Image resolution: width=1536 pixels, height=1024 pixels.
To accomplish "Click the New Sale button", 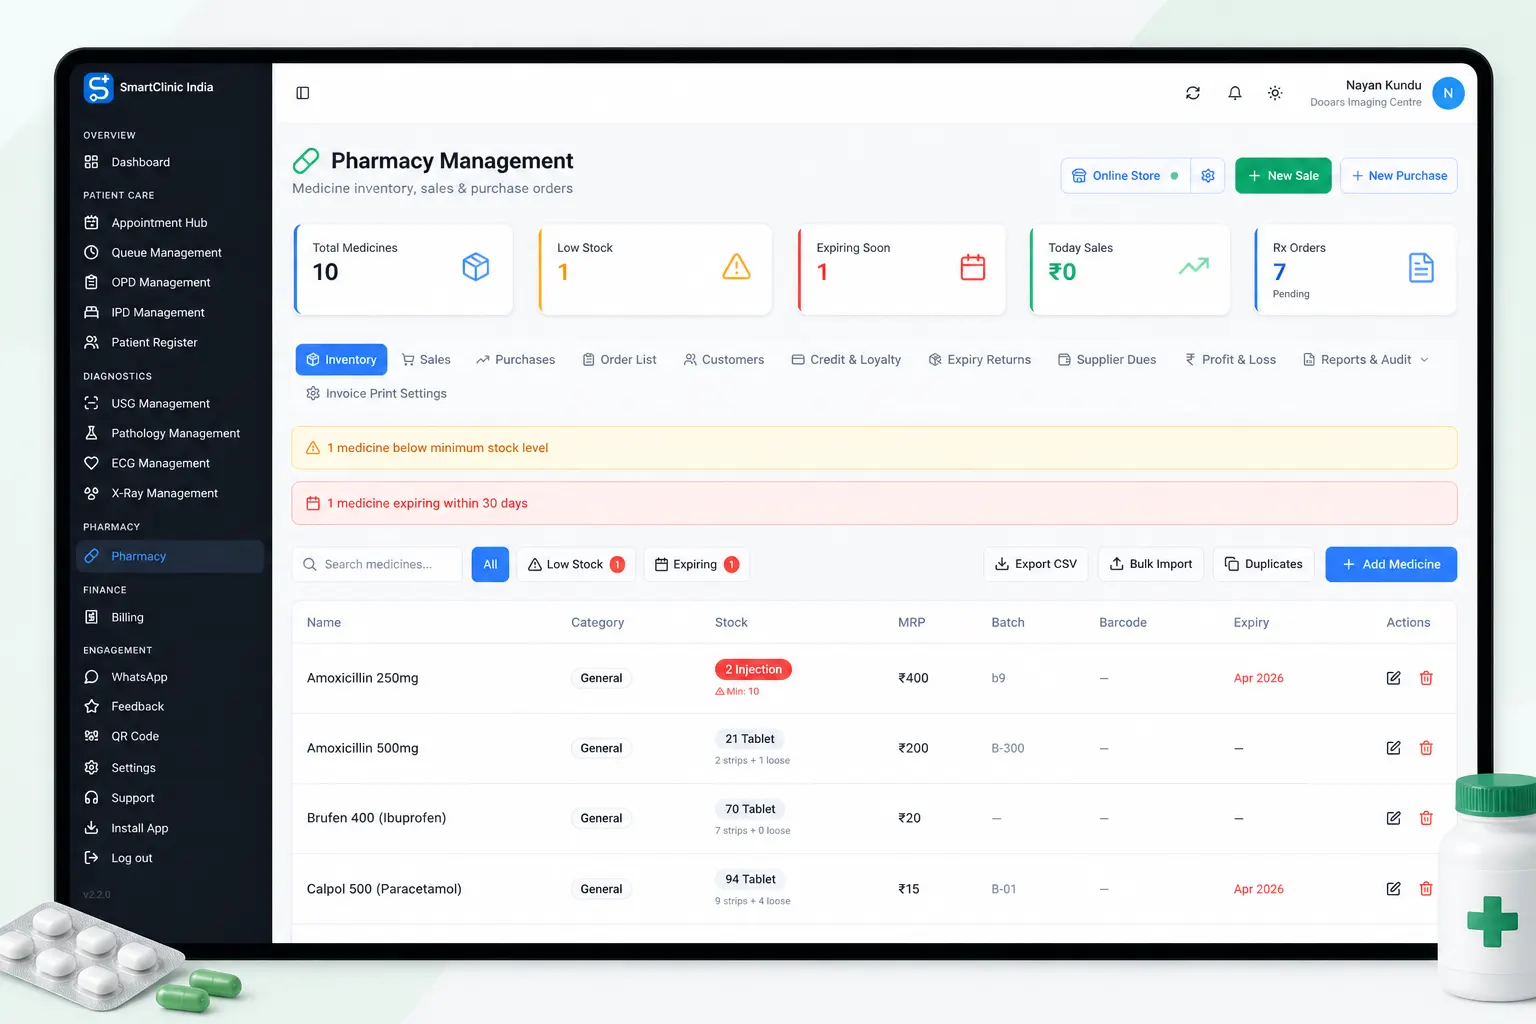I will pos(1283,176).
